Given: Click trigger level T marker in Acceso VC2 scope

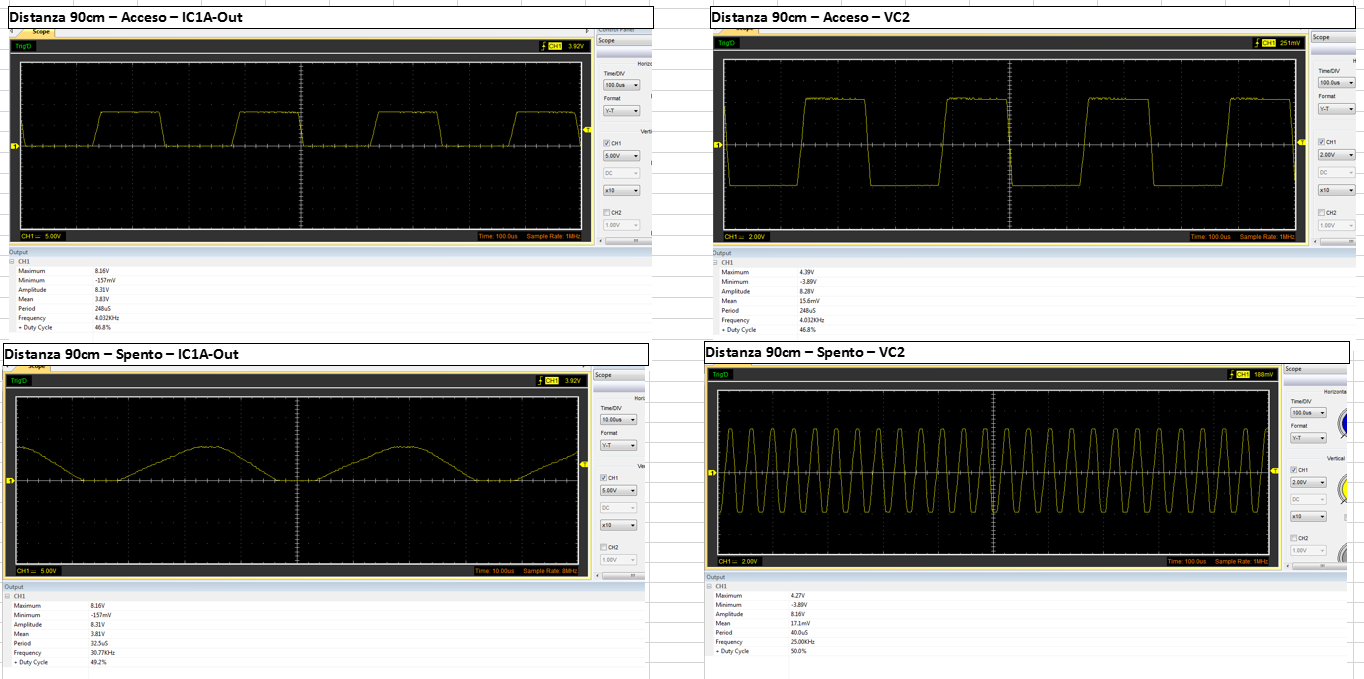Looking at the screenshot, I should tap(1301, 144).
